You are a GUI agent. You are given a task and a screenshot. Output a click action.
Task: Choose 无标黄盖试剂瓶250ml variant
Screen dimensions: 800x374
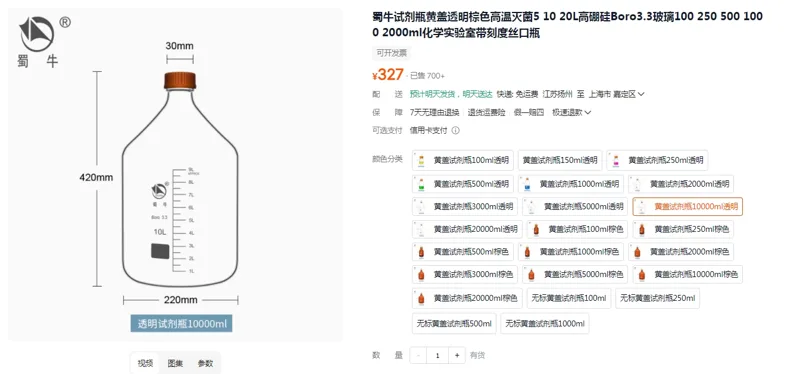click(657, 298)
